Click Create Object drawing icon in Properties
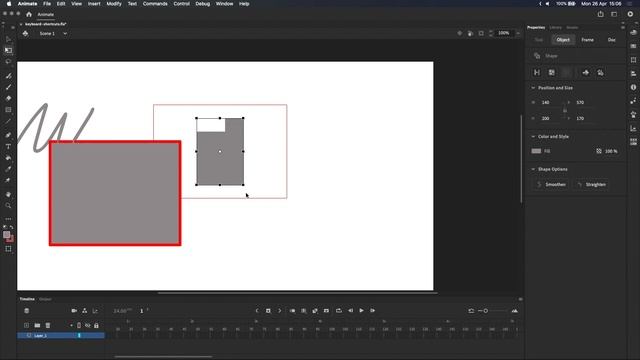 pyautogui.click(x=537, y=73)
